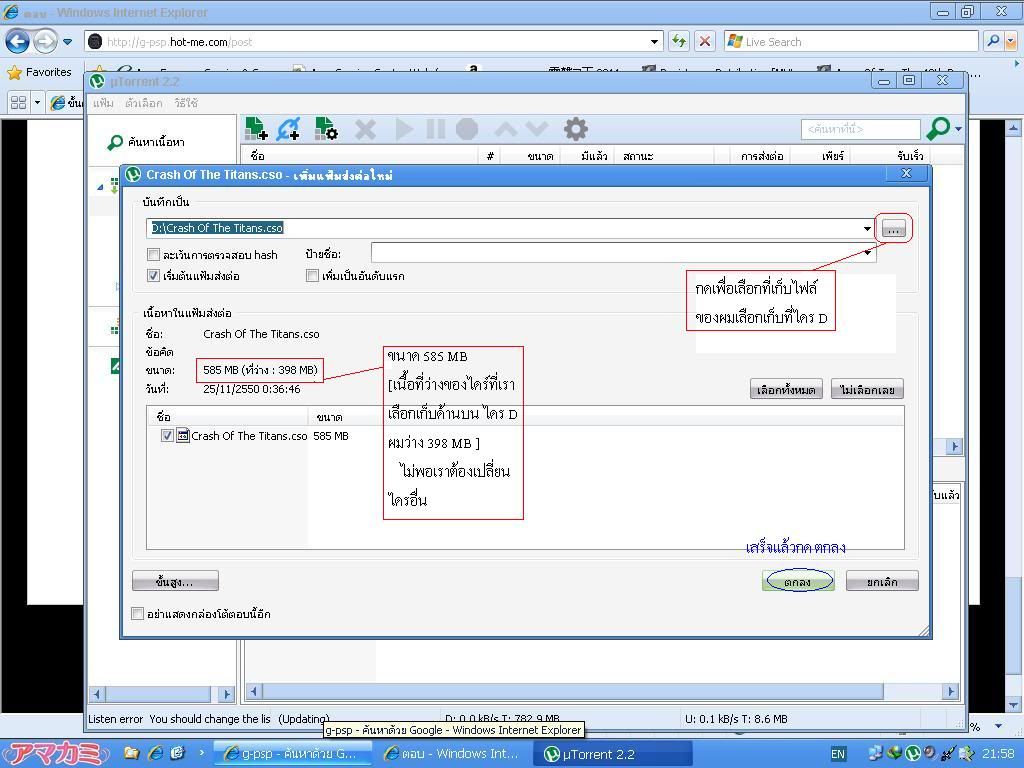Click the file list Name column header in dialog
Viewport: 1024px width, 768px height.
[x=227, y=416]
